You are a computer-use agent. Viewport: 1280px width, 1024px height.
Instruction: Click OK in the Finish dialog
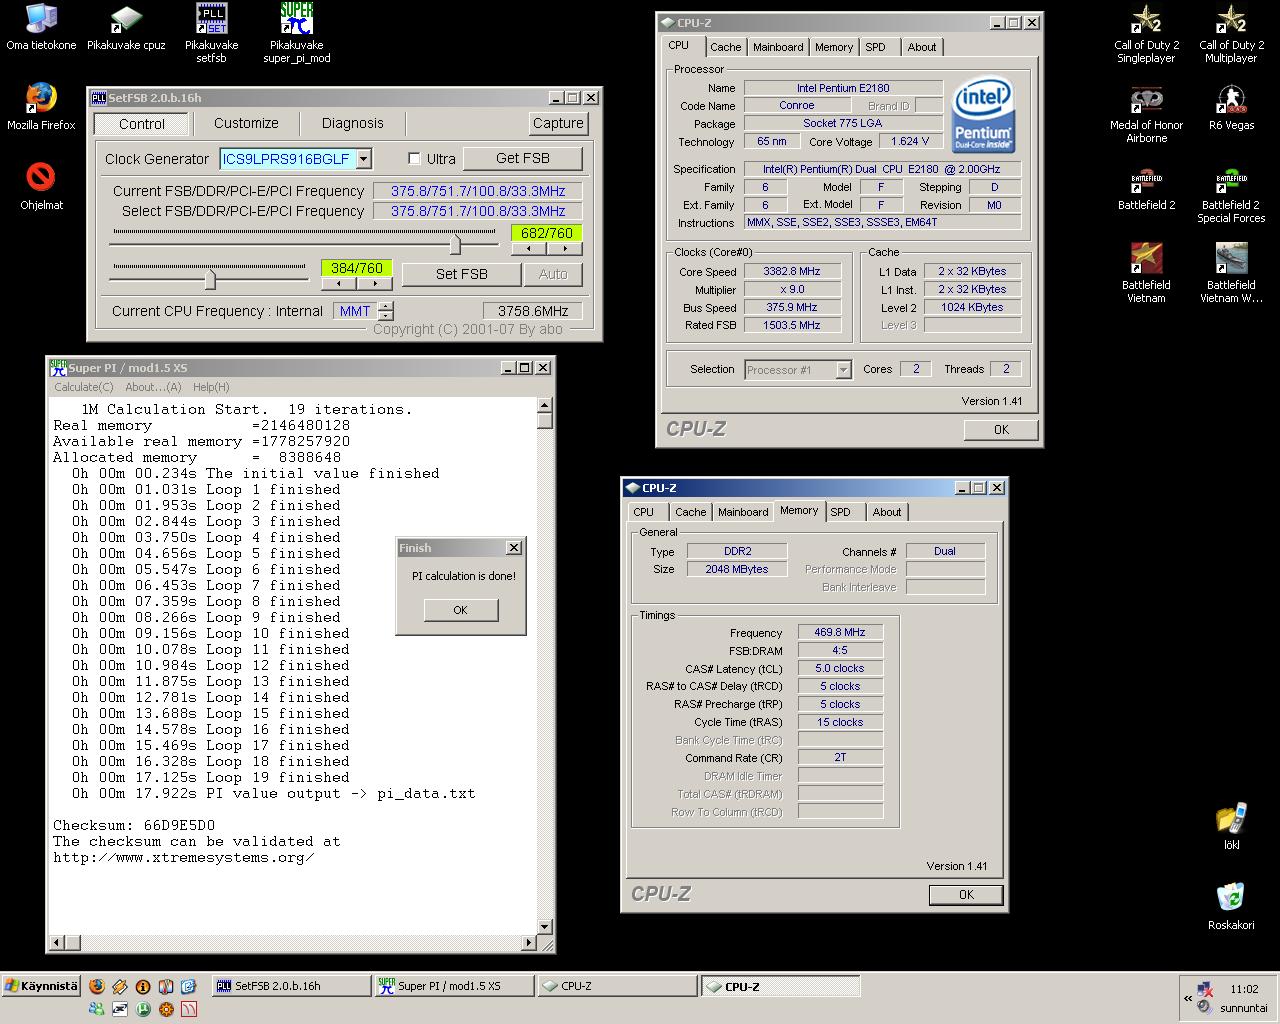(460, 610)
